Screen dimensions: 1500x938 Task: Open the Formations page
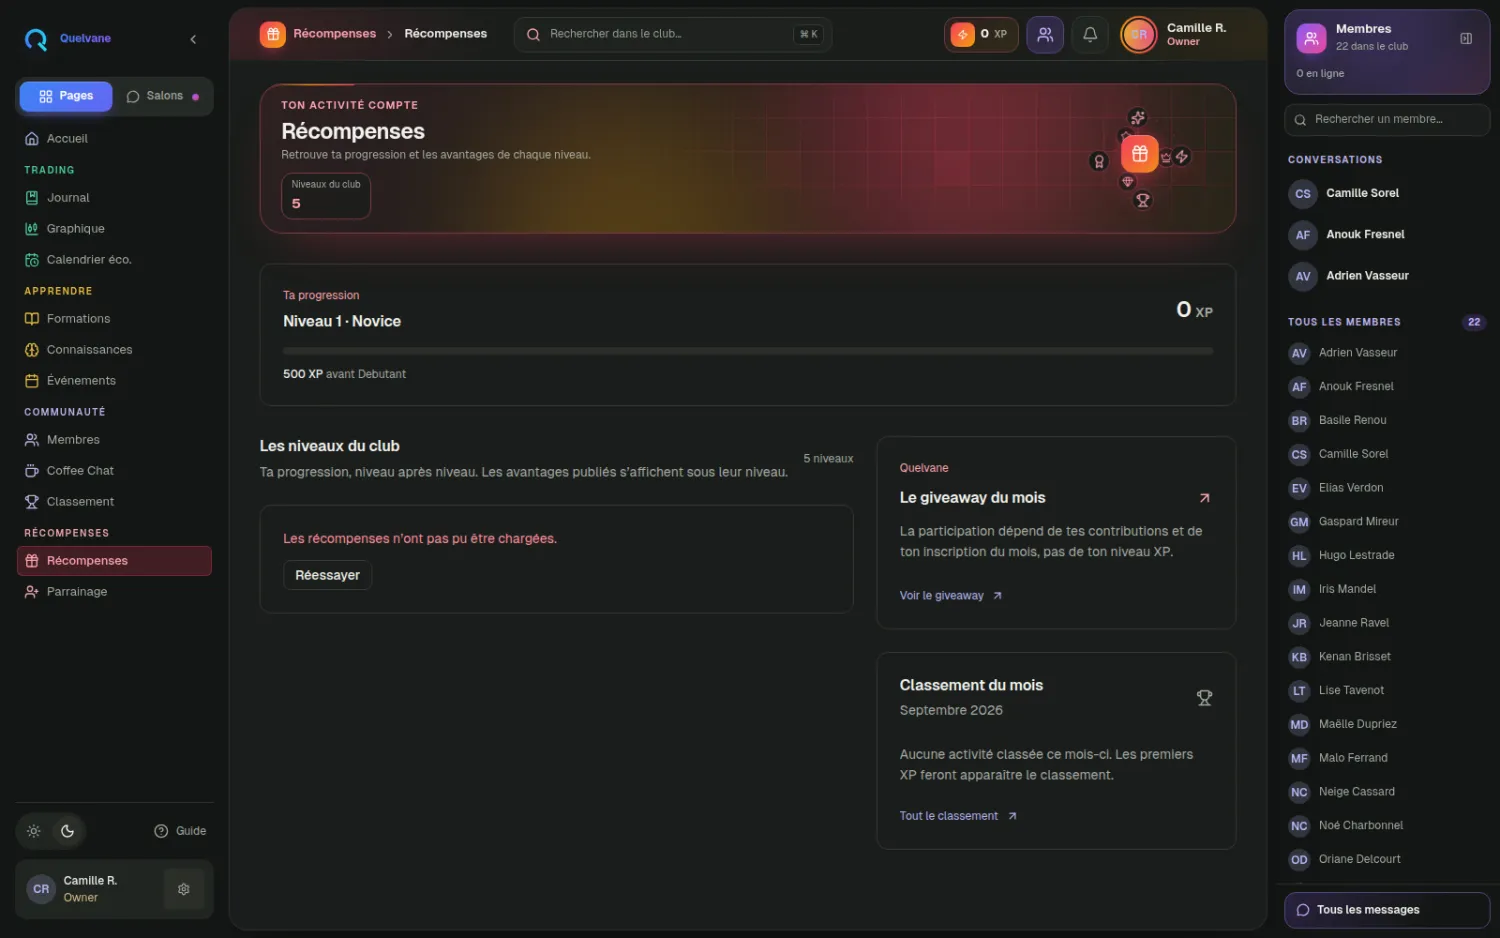pyautogui.click(x=114, y=319)
